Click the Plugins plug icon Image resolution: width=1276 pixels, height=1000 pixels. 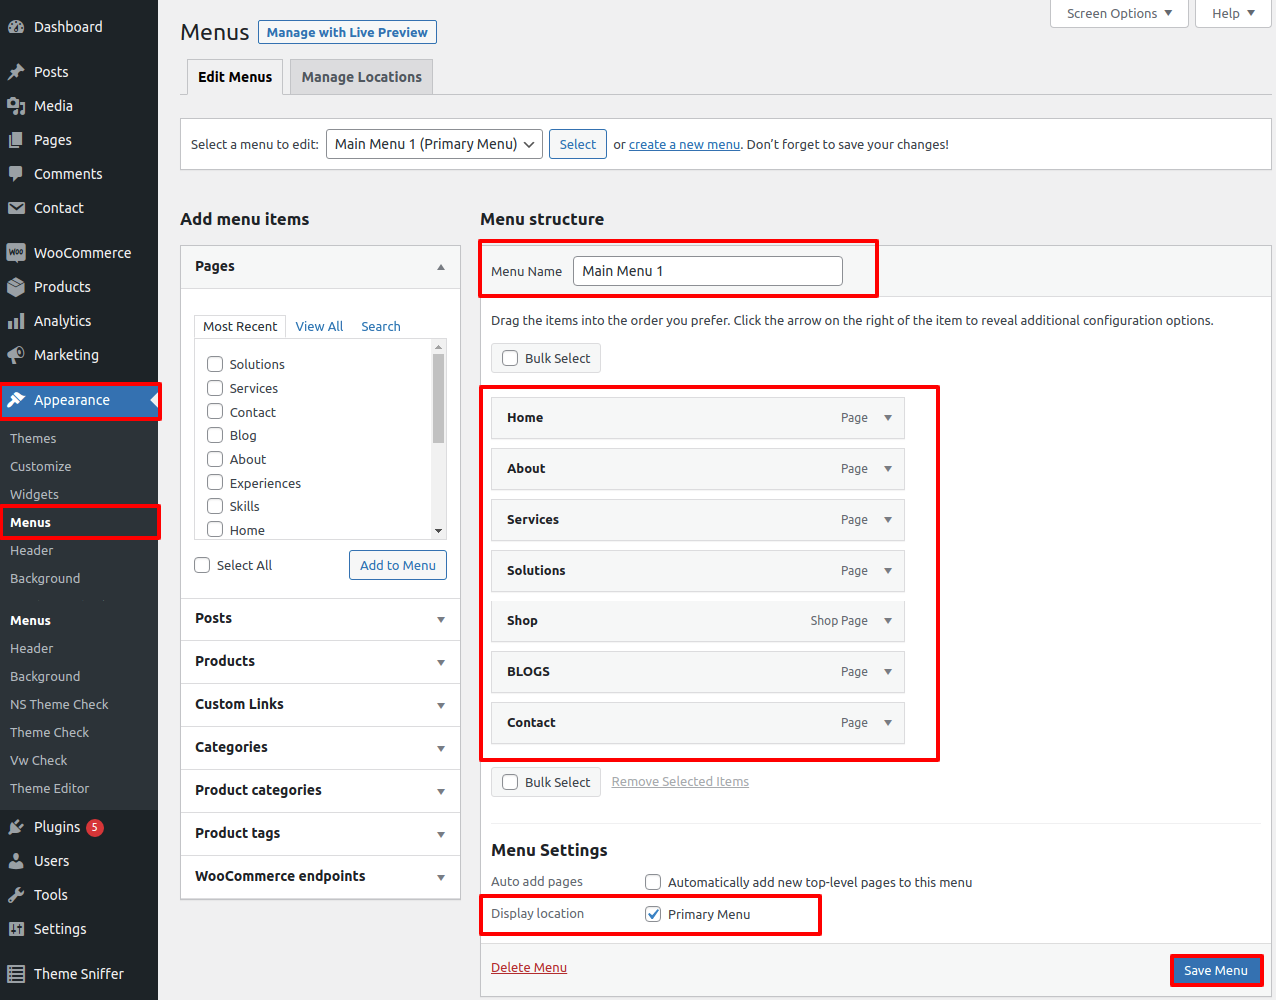(x=16, y=827)
